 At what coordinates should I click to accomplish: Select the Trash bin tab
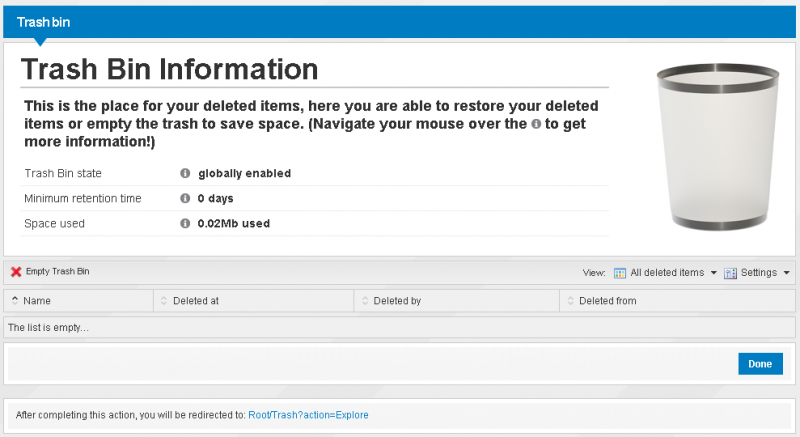(x=43, y=22)
